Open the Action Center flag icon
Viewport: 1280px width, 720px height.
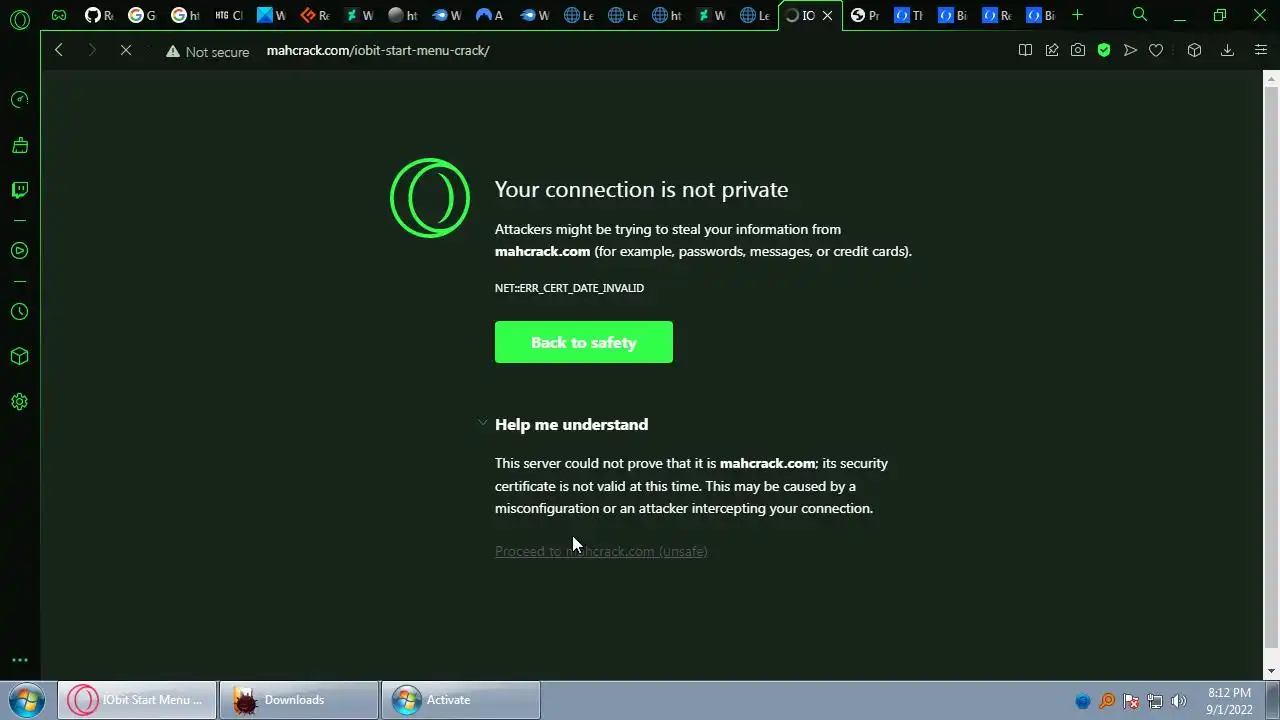click(1131, 701)
